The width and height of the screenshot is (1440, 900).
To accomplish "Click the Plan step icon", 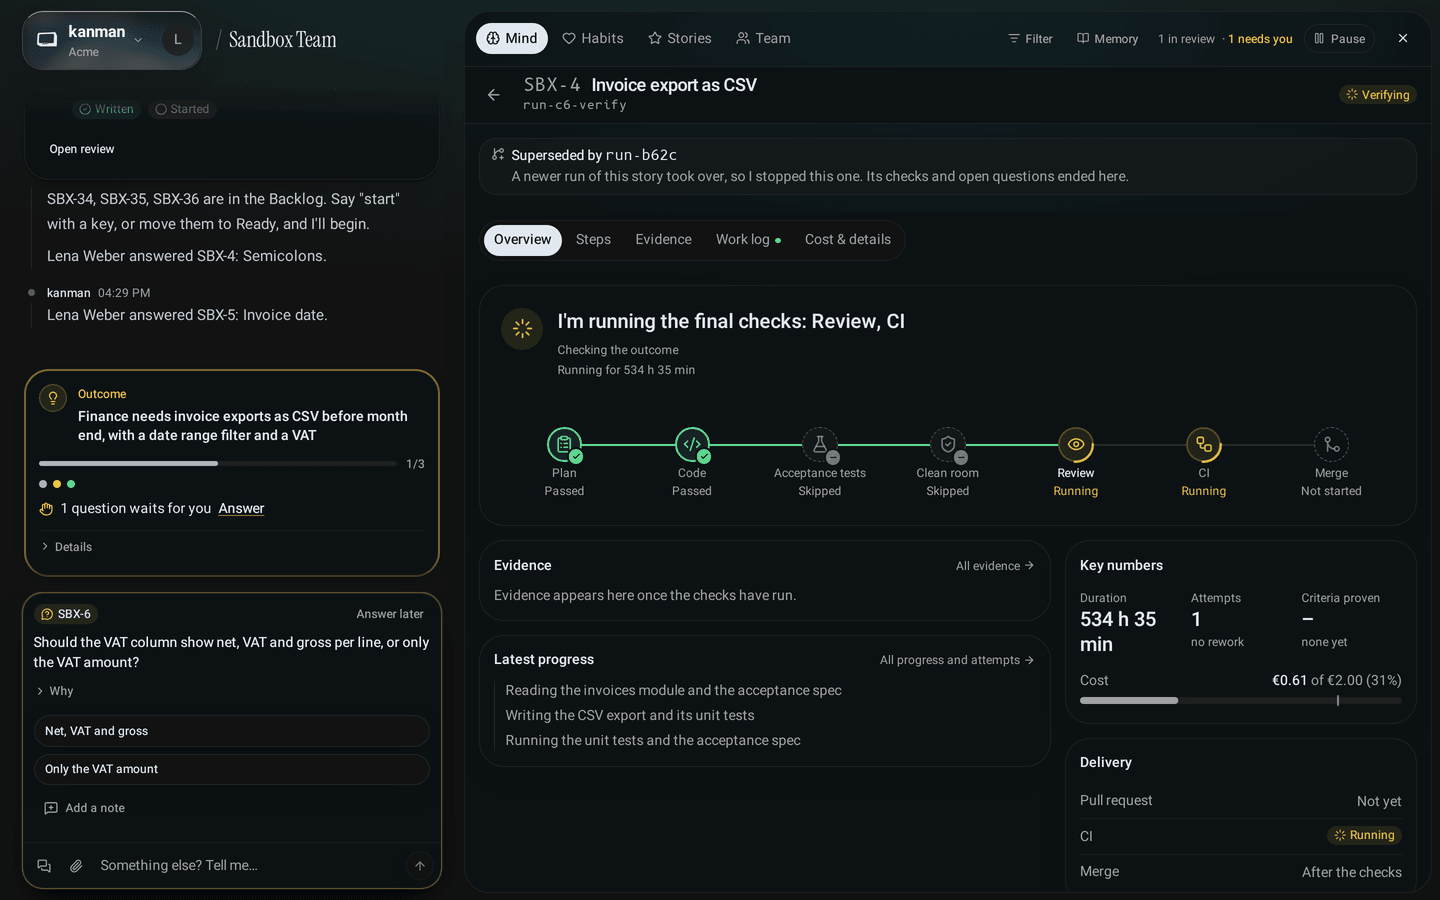I will coord(564,445).
